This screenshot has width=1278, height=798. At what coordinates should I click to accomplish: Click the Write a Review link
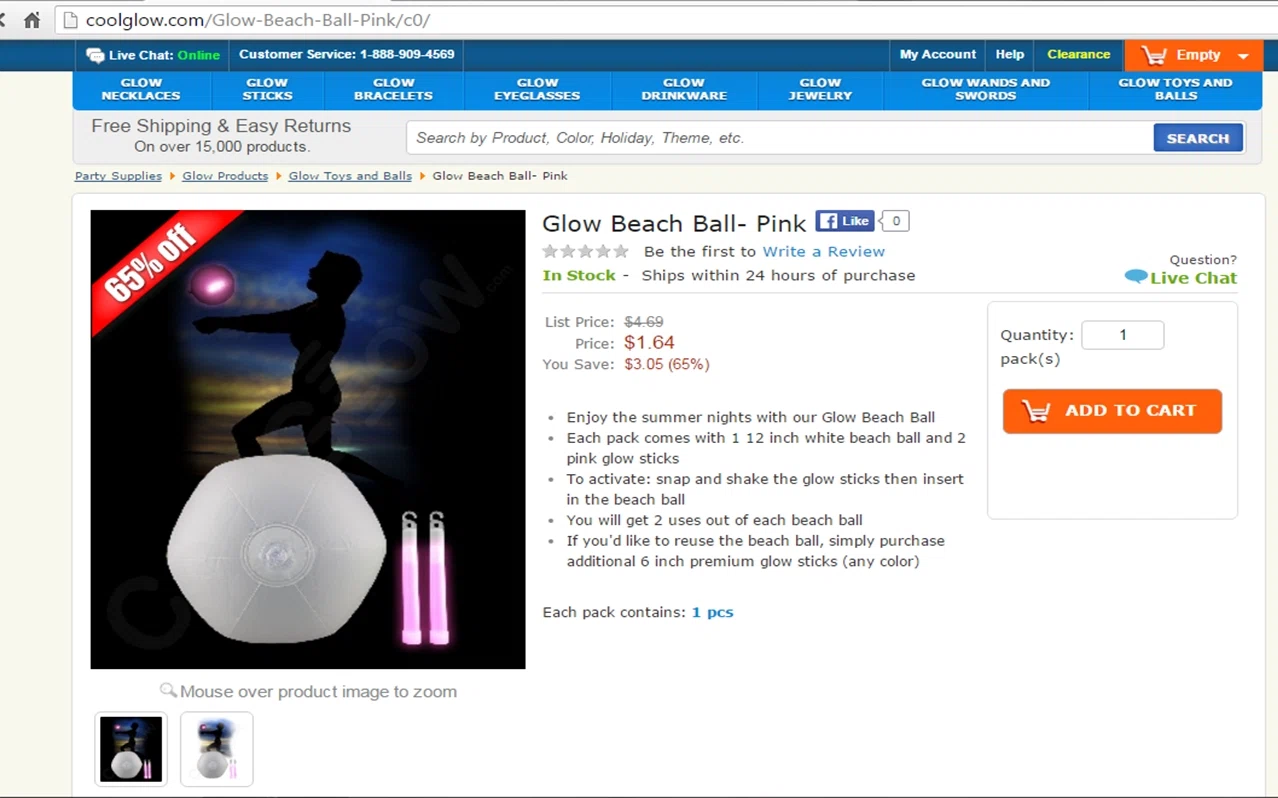[x=823, y=251]
